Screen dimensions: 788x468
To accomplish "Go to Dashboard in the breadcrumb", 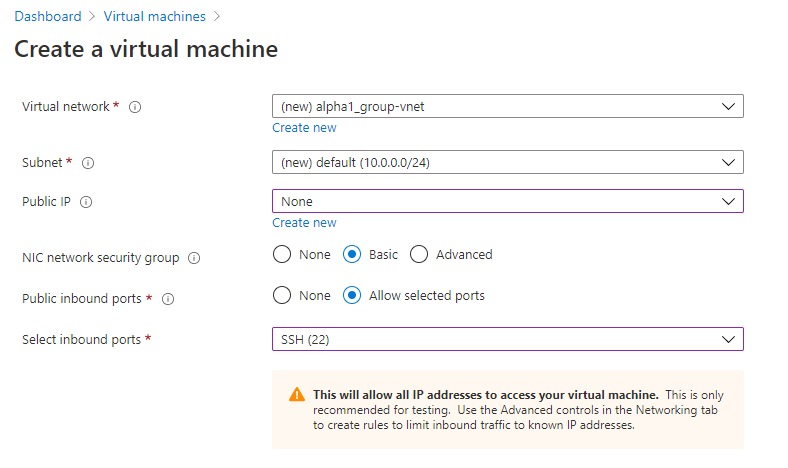I will click(x=48, y=17).
